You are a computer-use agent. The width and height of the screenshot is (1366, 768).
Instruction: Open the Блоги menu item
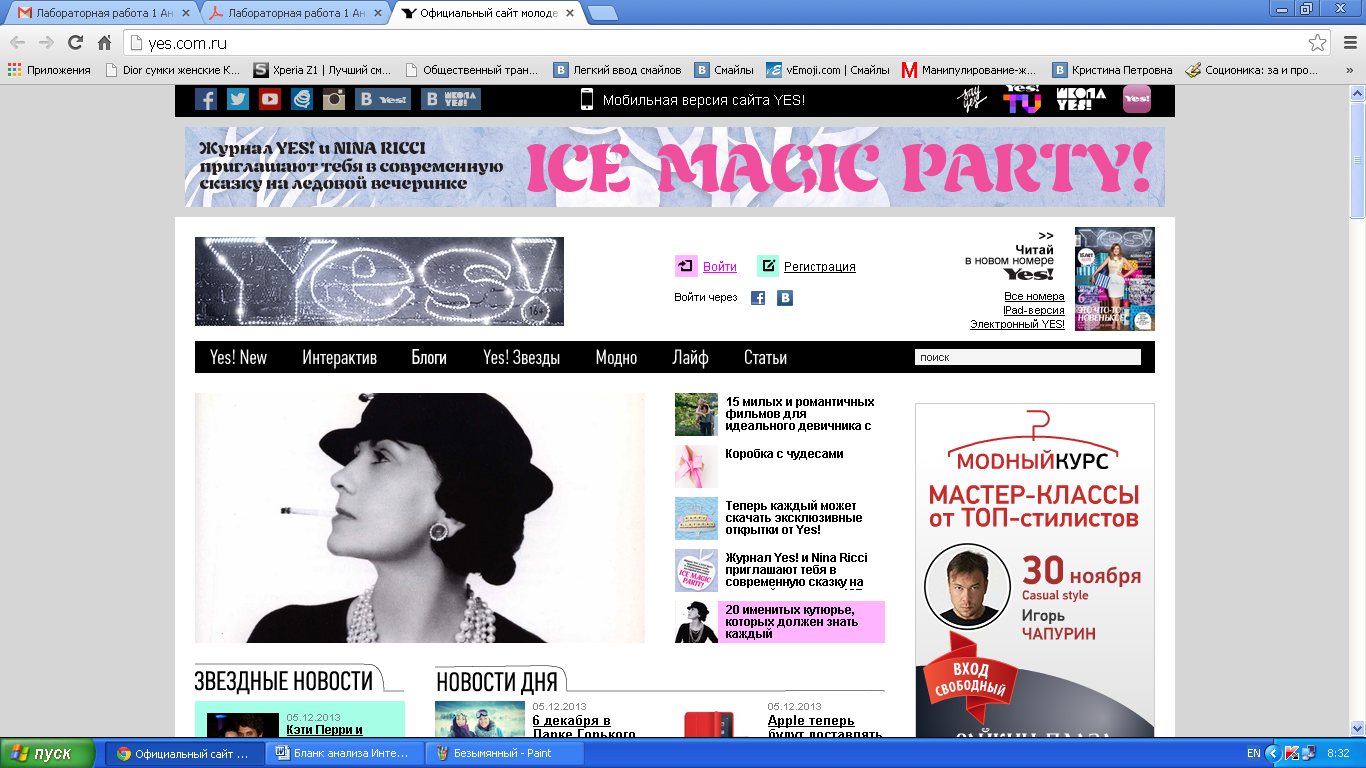(x=429, y=357)
